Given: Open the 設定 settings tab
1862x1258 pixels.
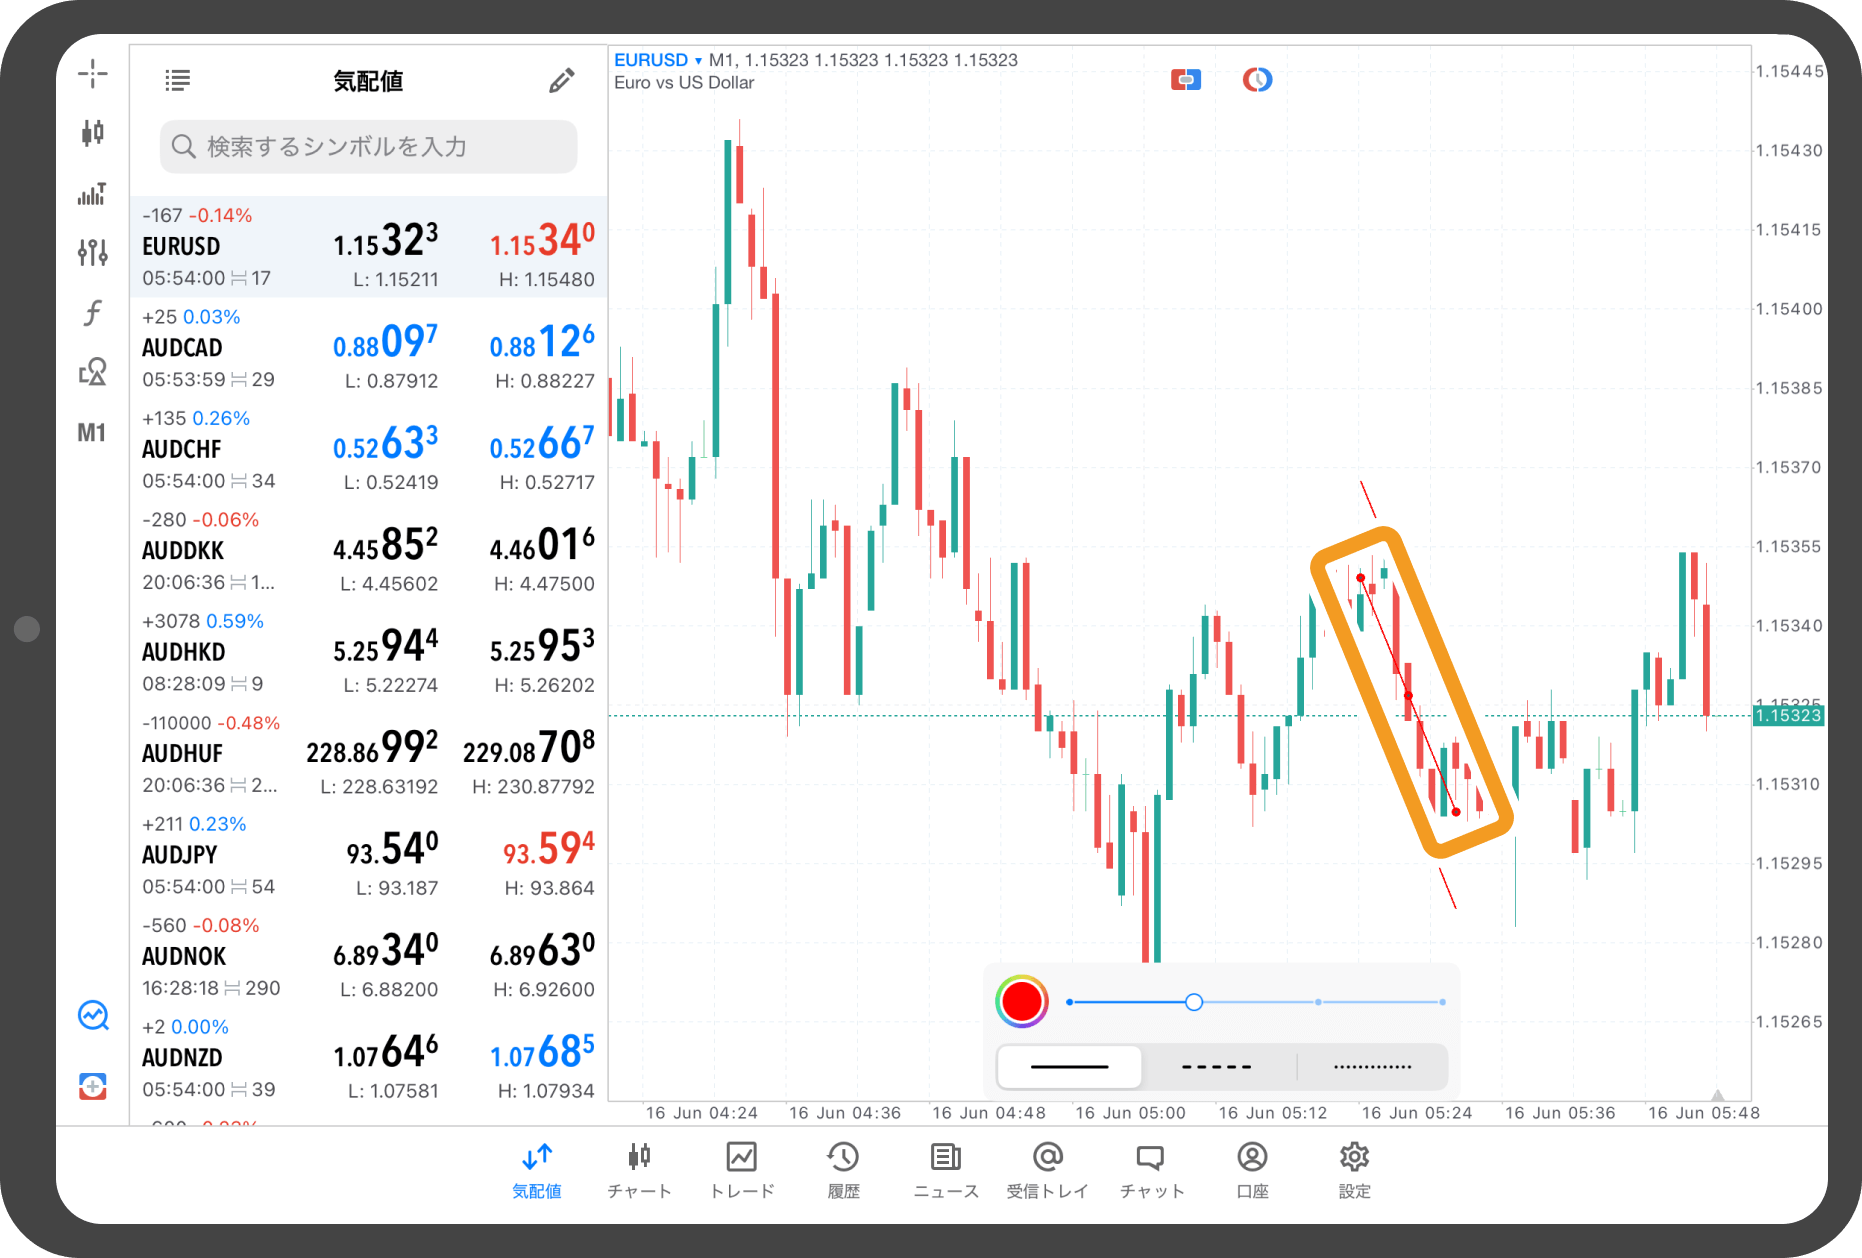Looking at the screenshot, I should [1354, 1170].
